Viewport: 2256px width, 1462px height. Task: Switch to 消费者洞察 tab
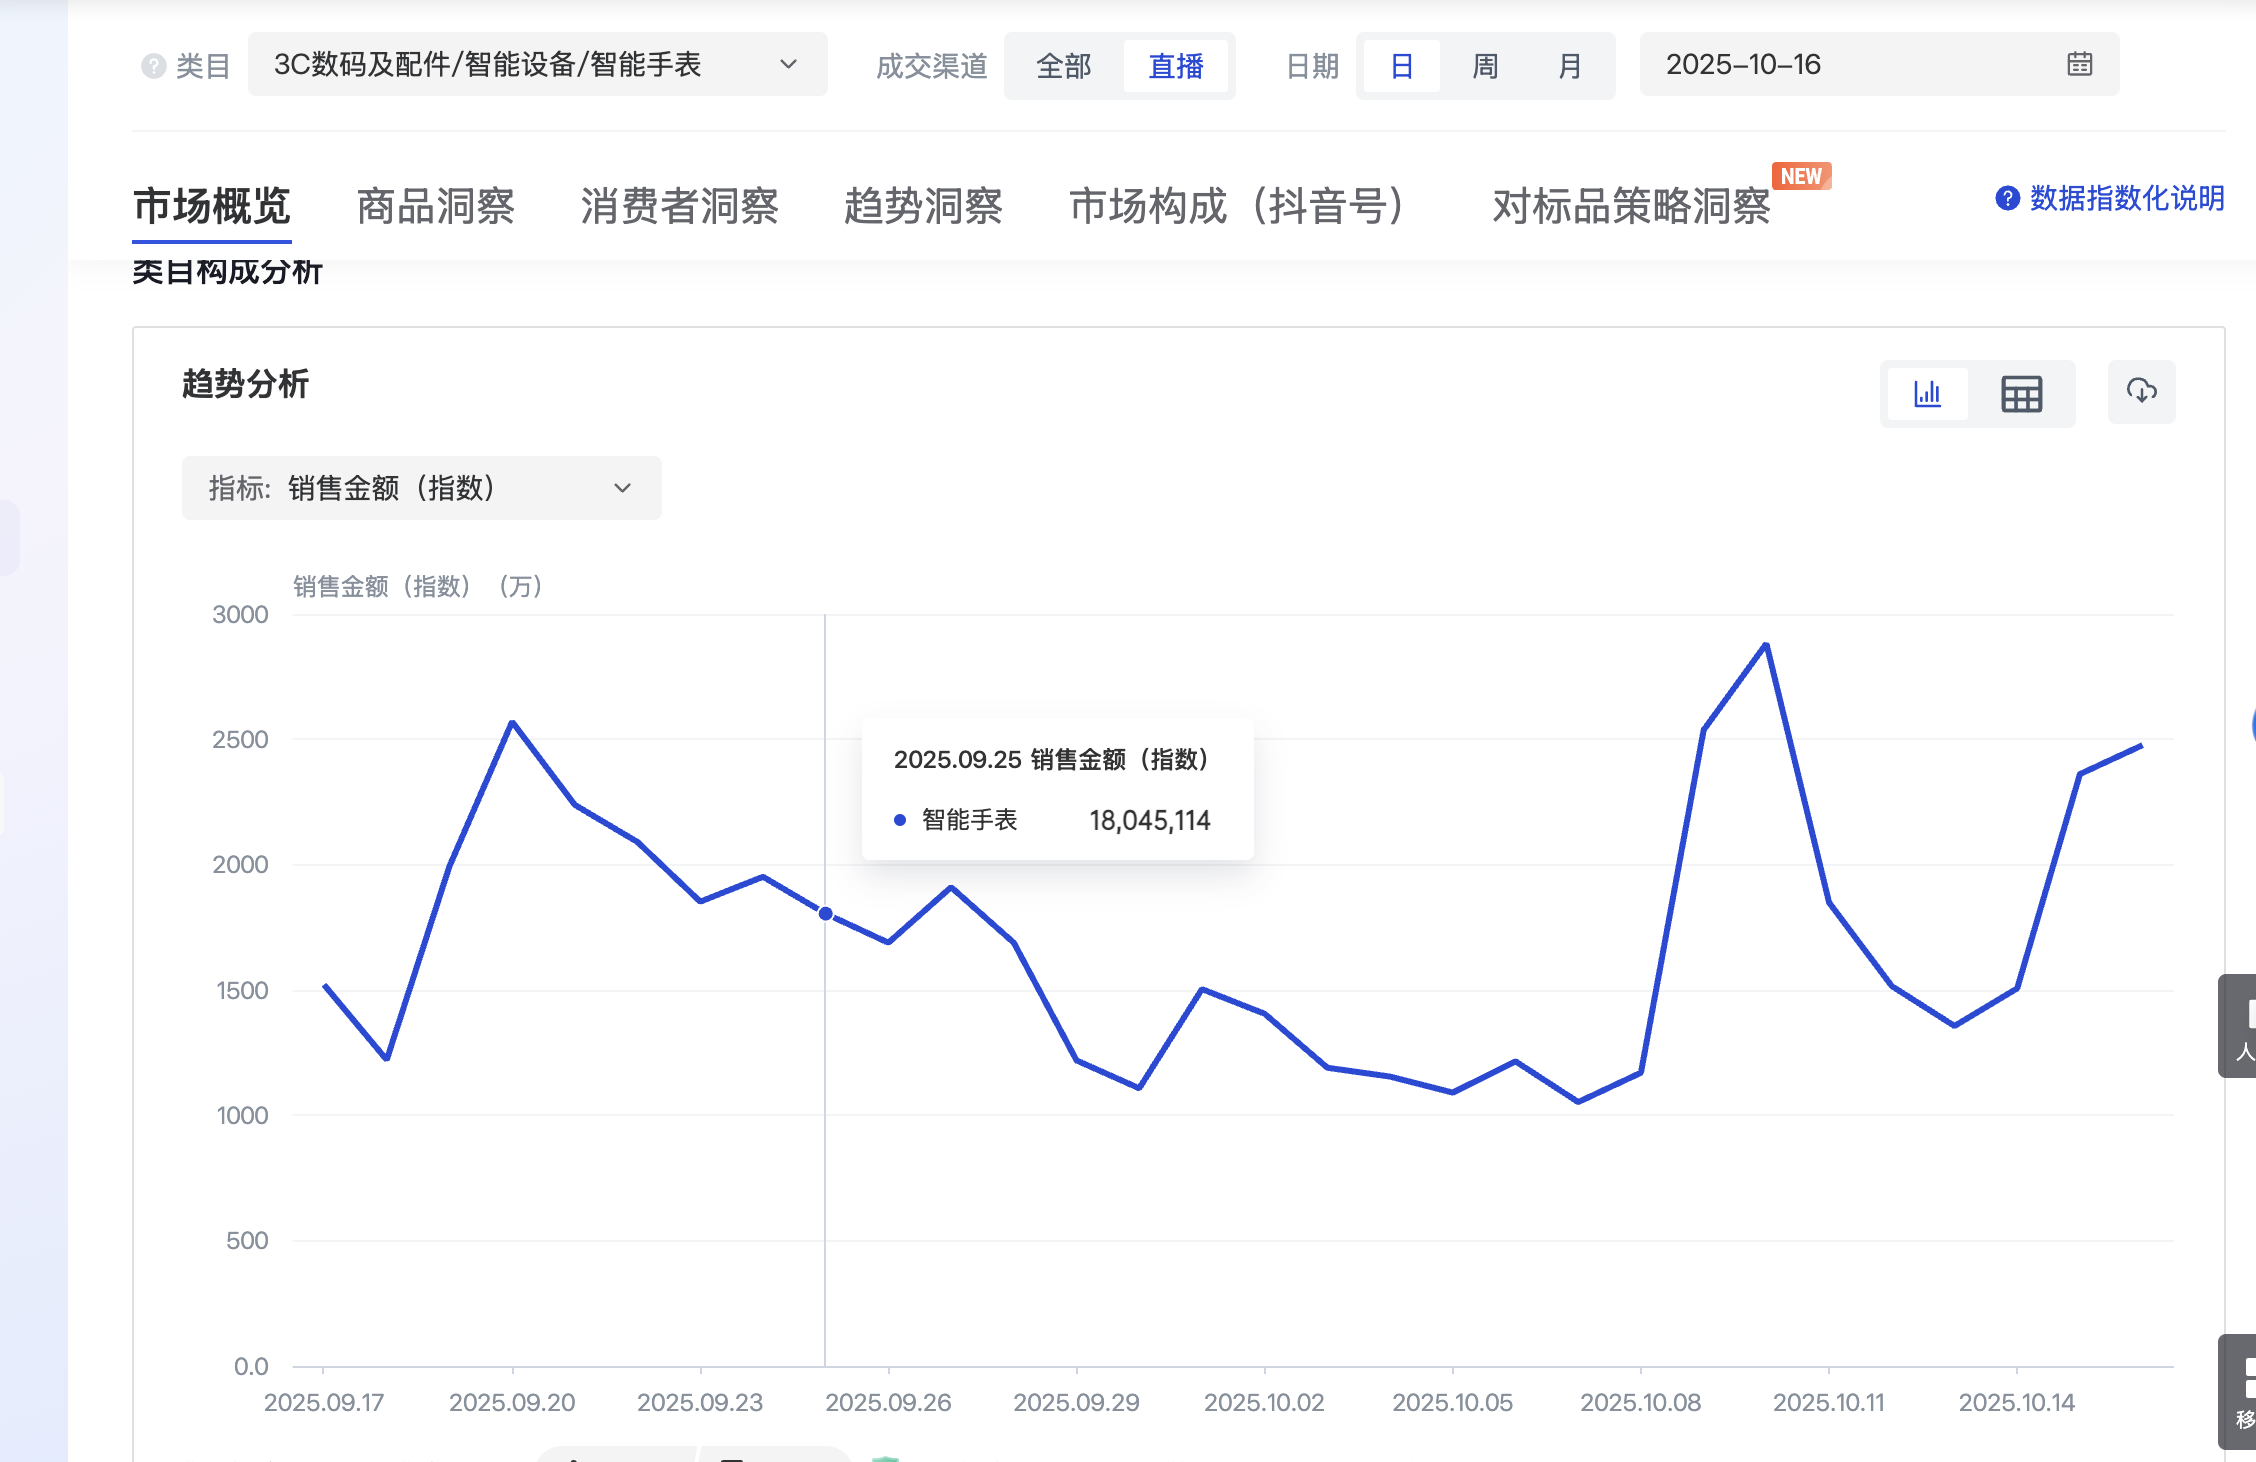tap(679, 206)
